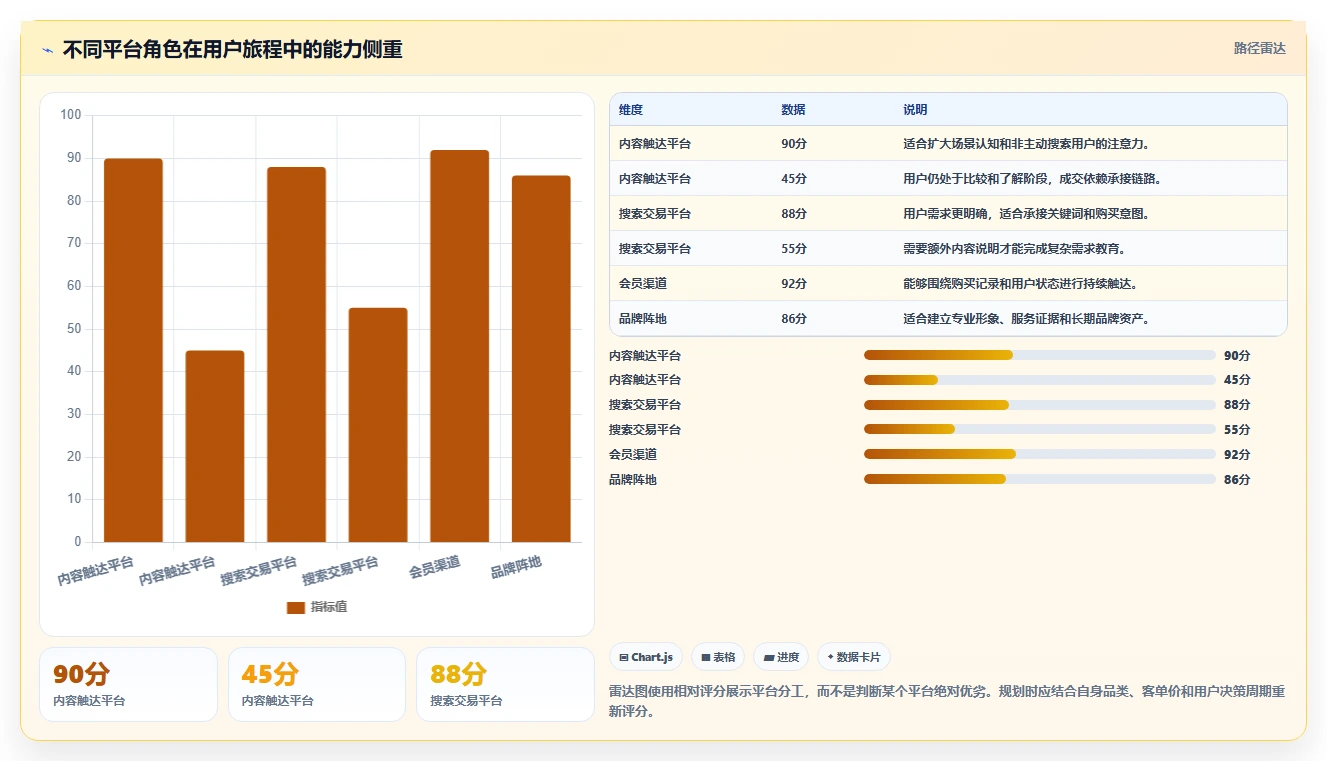Click the 100 tick on the chart y-axis

[x=71, y=115]
